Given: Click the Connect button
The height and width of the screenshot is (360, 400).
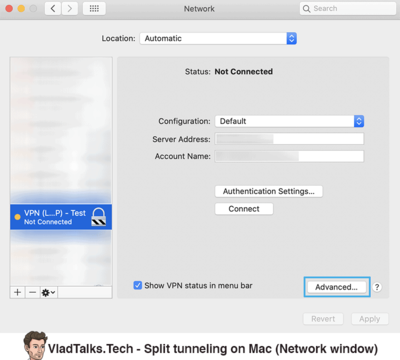Looking at the screenshot, I should (244, 209).
